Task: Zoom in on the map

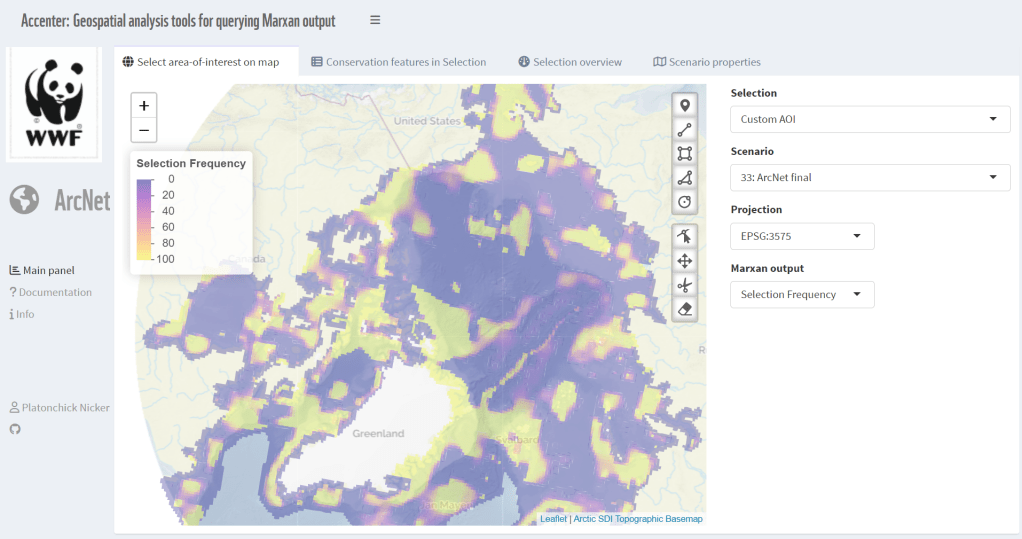Action: coord(144,106)
